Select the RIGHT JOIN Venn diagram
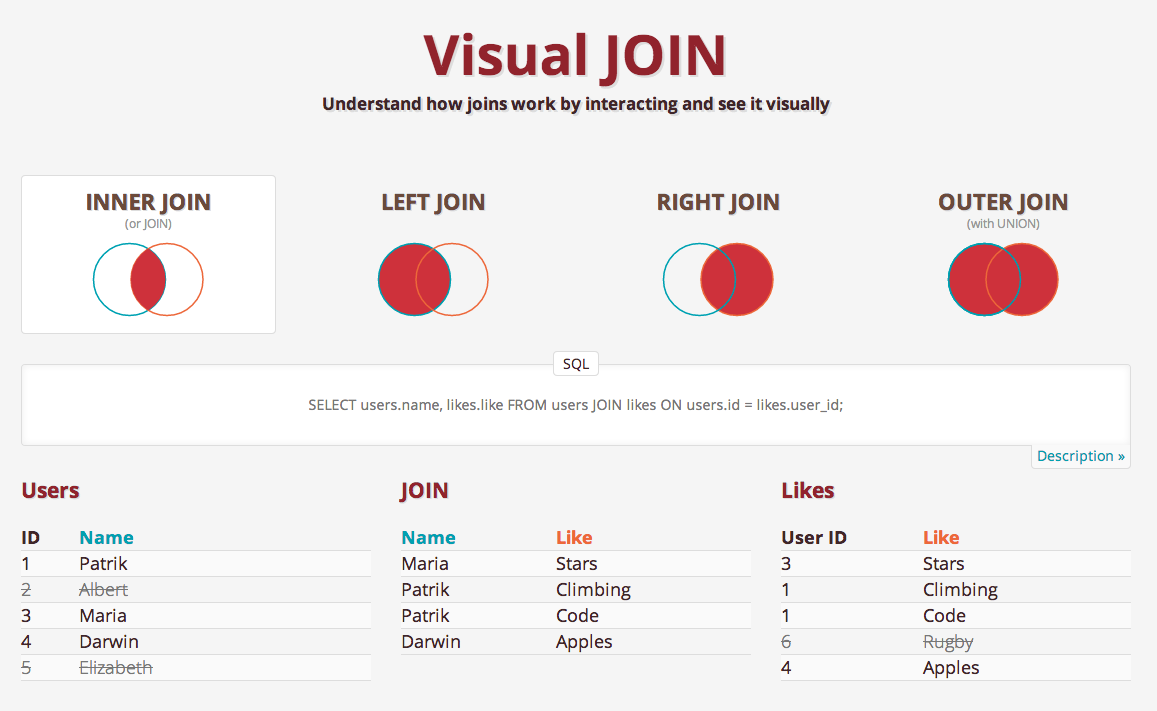This screenshot has width=1157, height=711. (718, 279)
